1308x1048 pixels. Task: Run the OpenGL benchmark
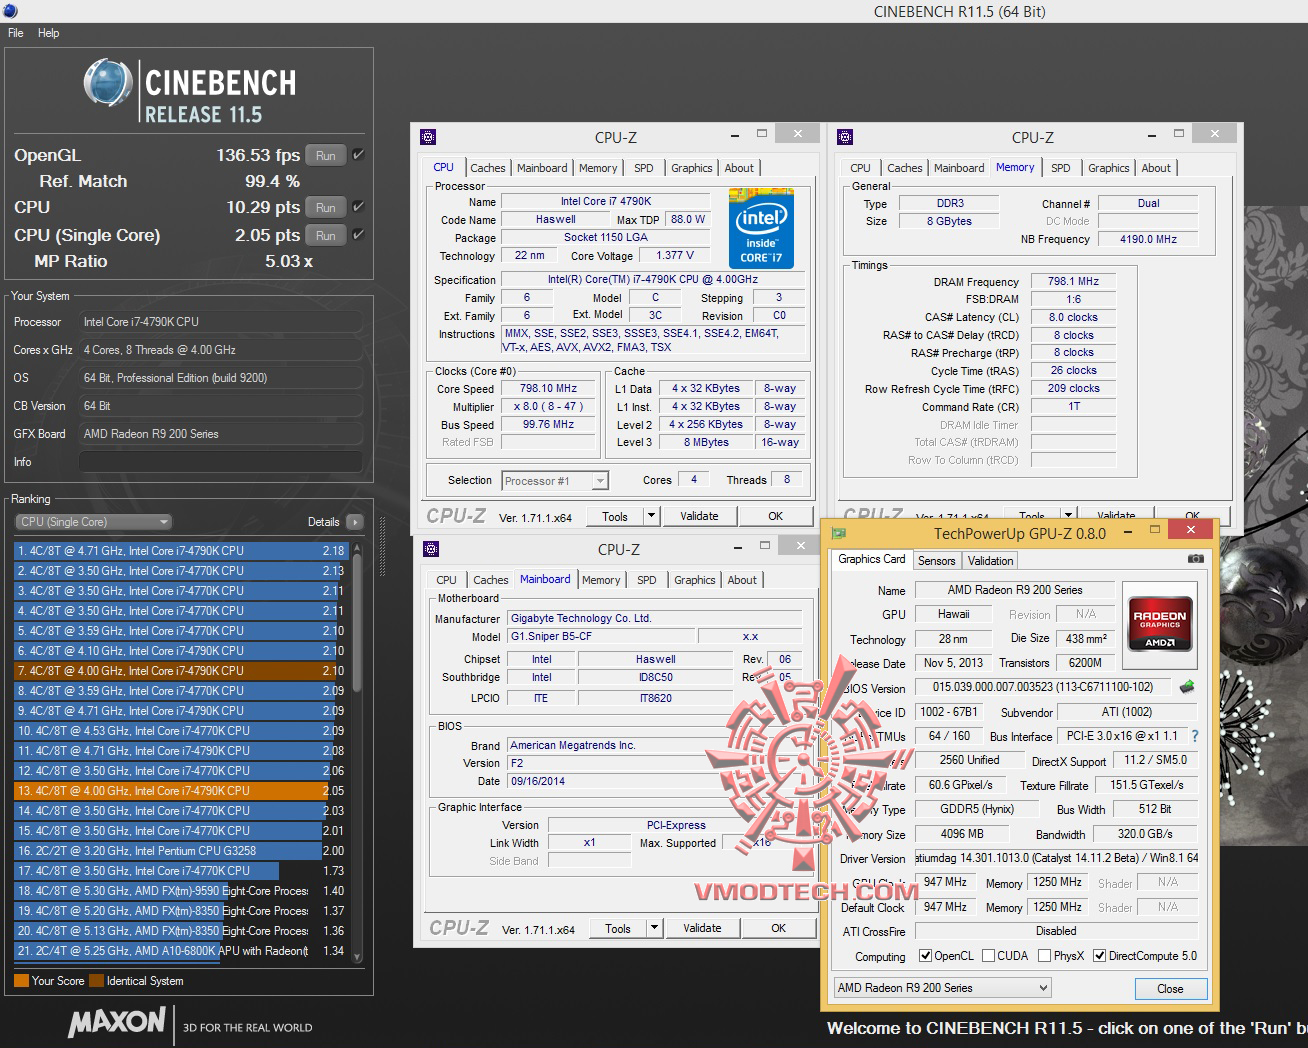326,155
